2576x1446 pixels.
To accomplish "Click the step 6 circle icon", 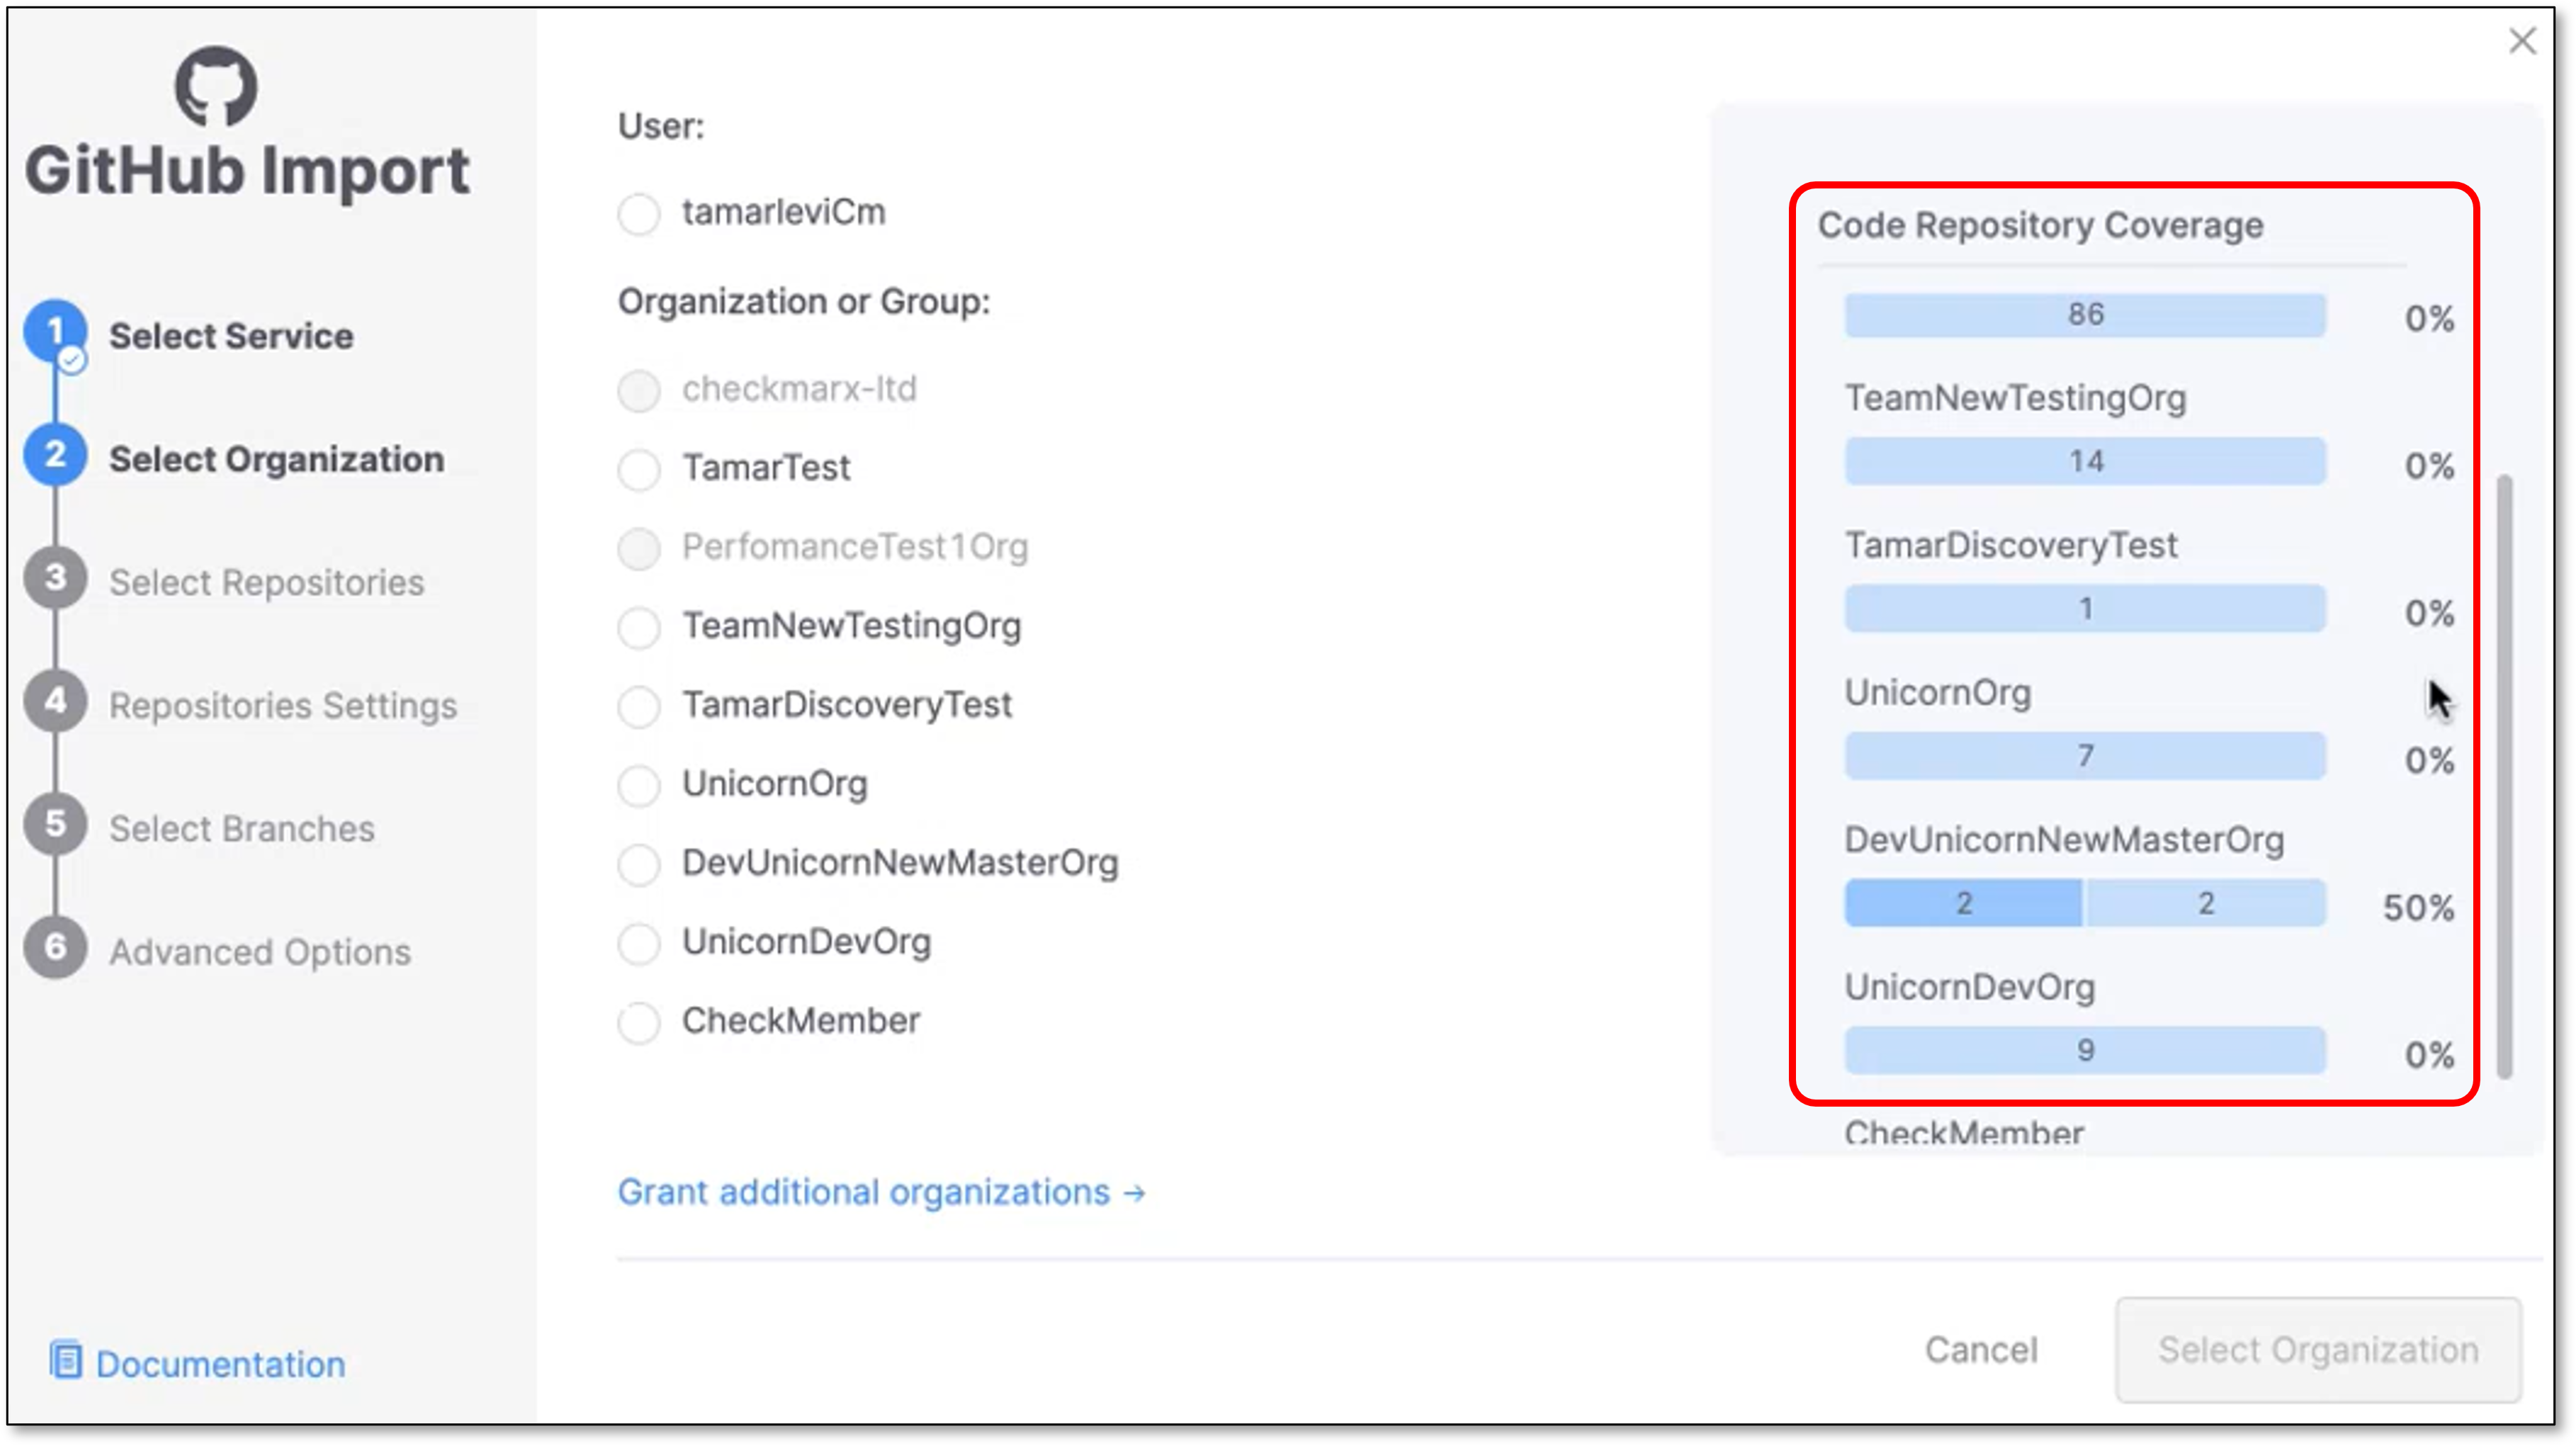I will pos(55,947).
